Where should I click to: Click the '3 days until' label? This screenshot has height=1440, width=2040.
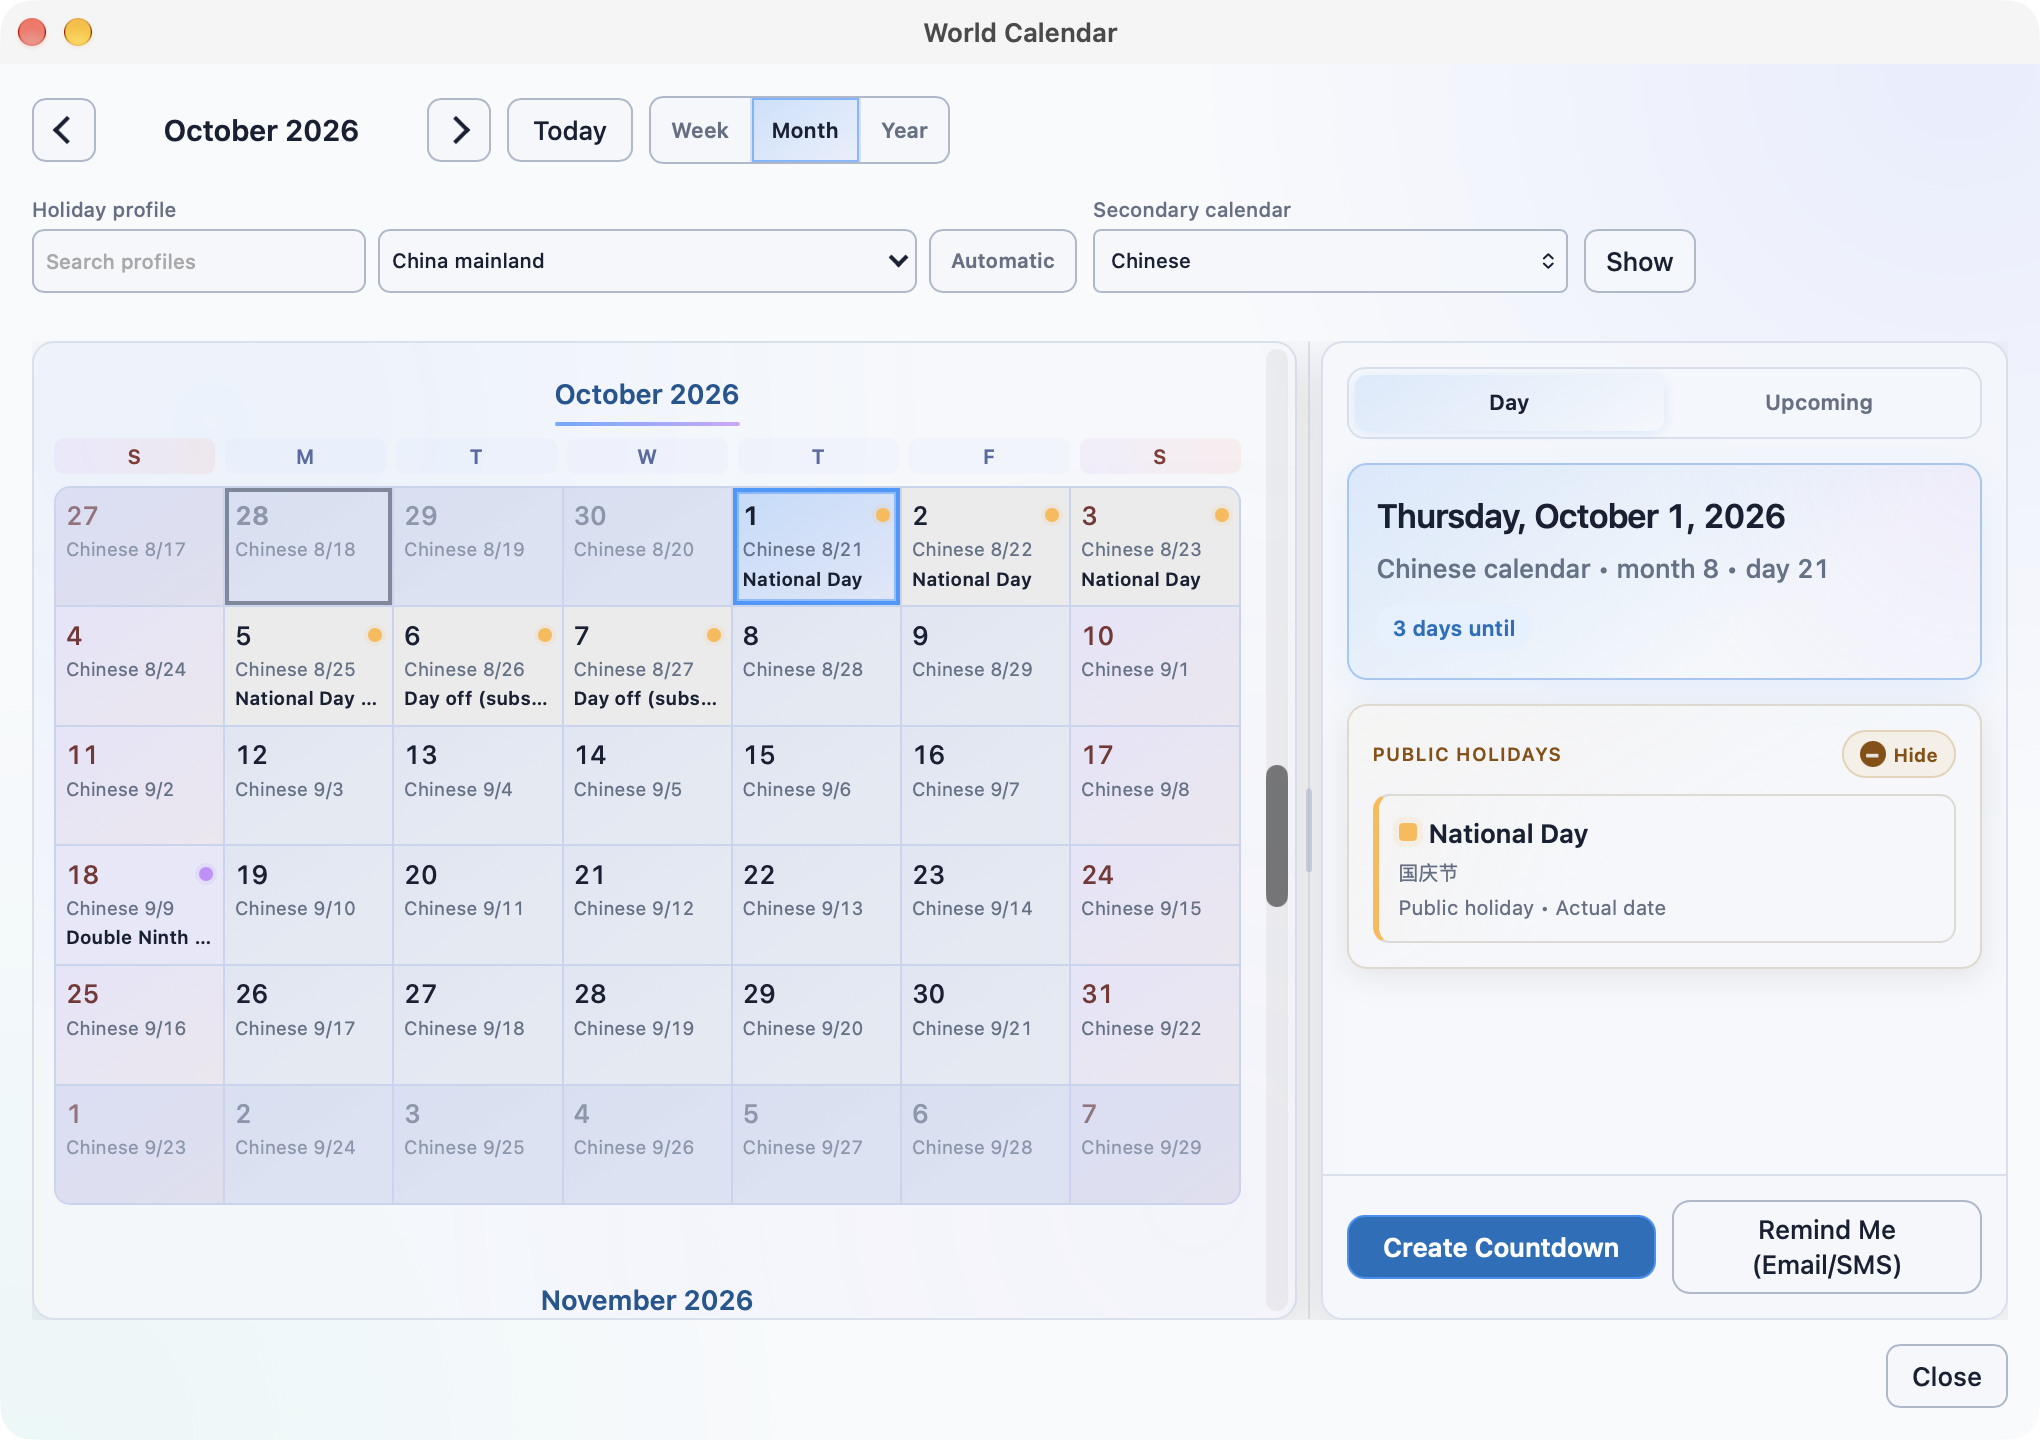1453,628
